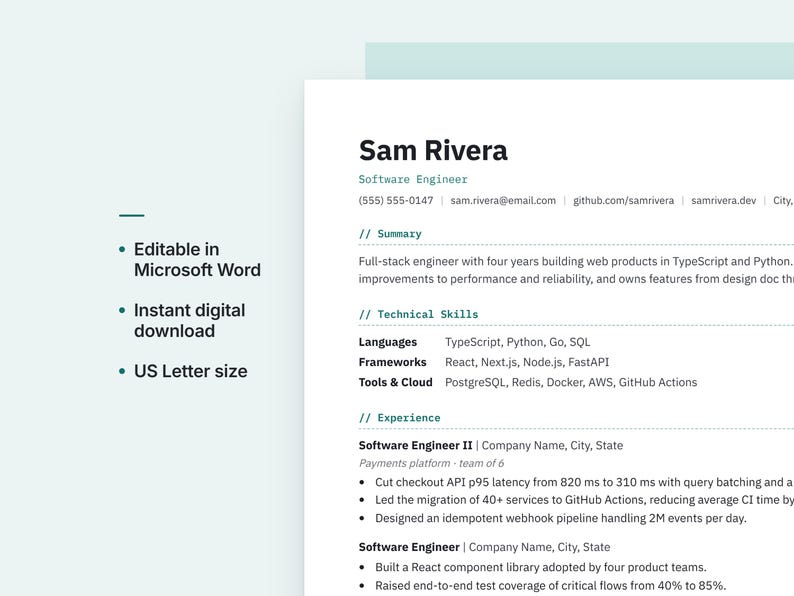Click the 'Software Engineer II' job title
Viewport: 794px width, 596px height.
[x=415, y=446]
